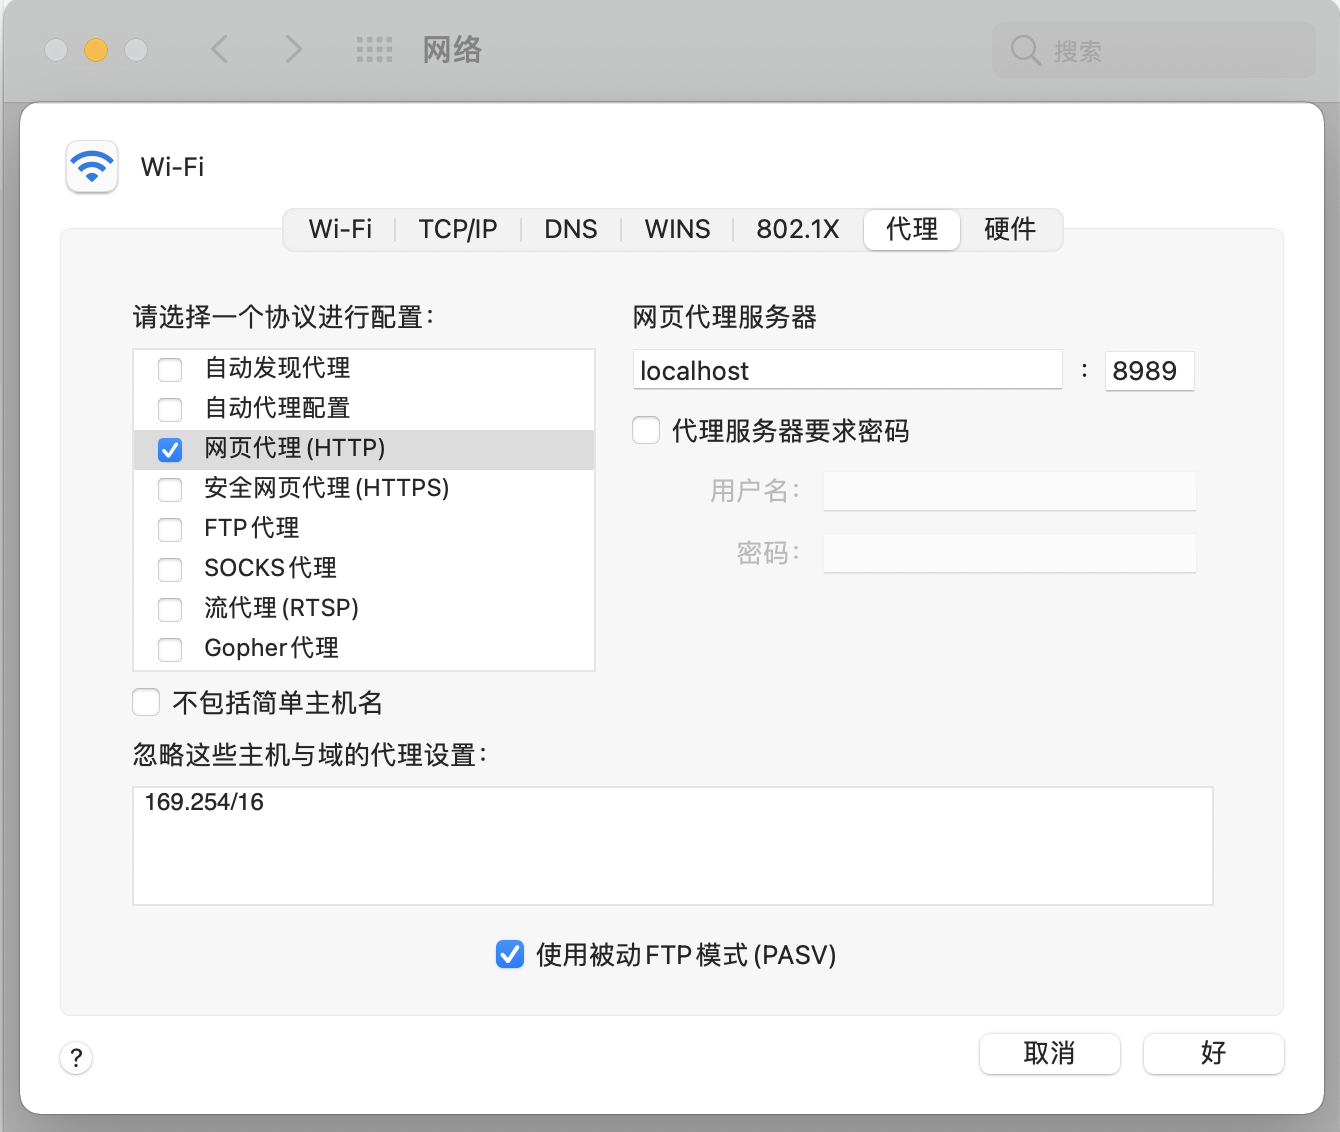Enable 安全网页代理 (HTTPS) checkbox
The image size is (1340, 1132).
click(170, 489)
